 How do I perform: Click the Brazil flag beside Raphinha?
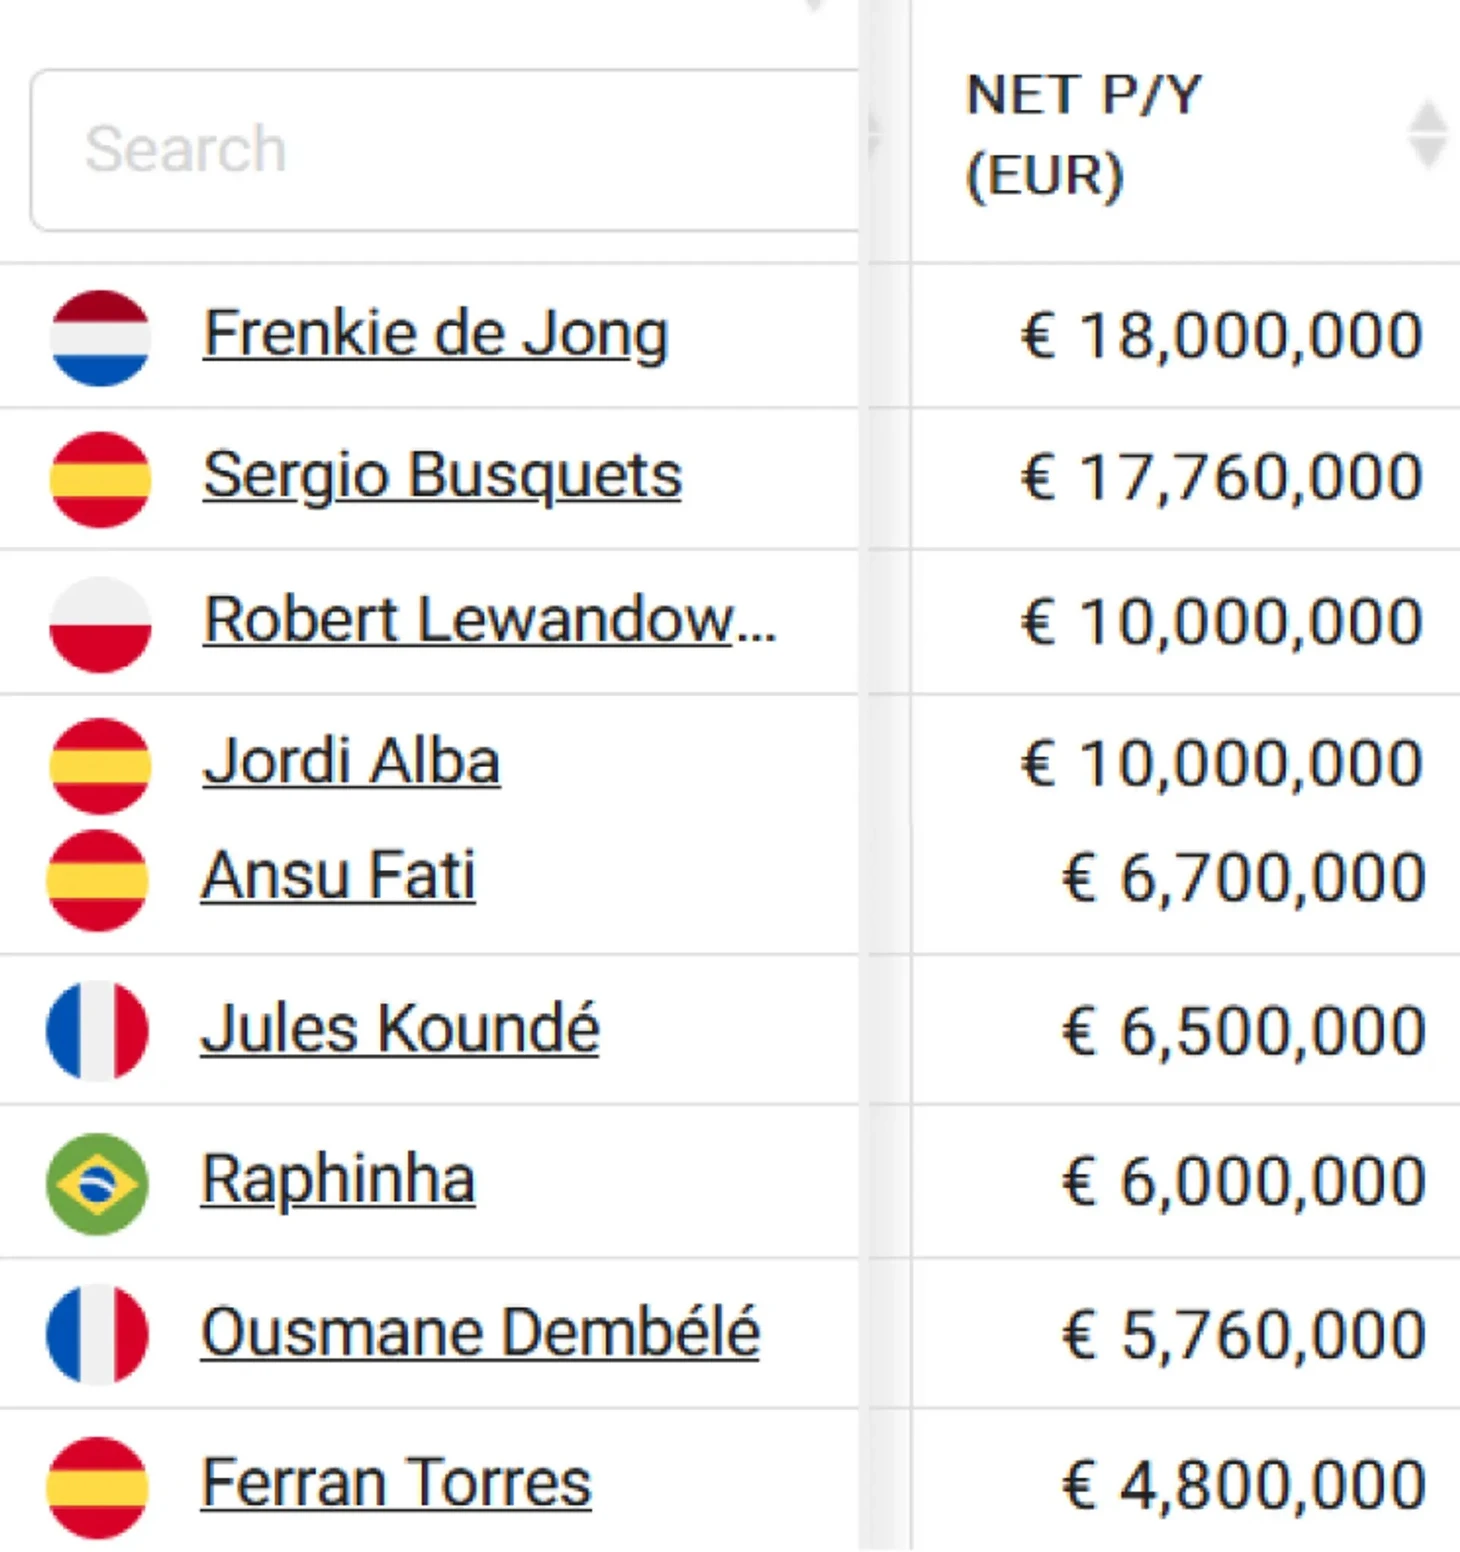coord(97,1183)
